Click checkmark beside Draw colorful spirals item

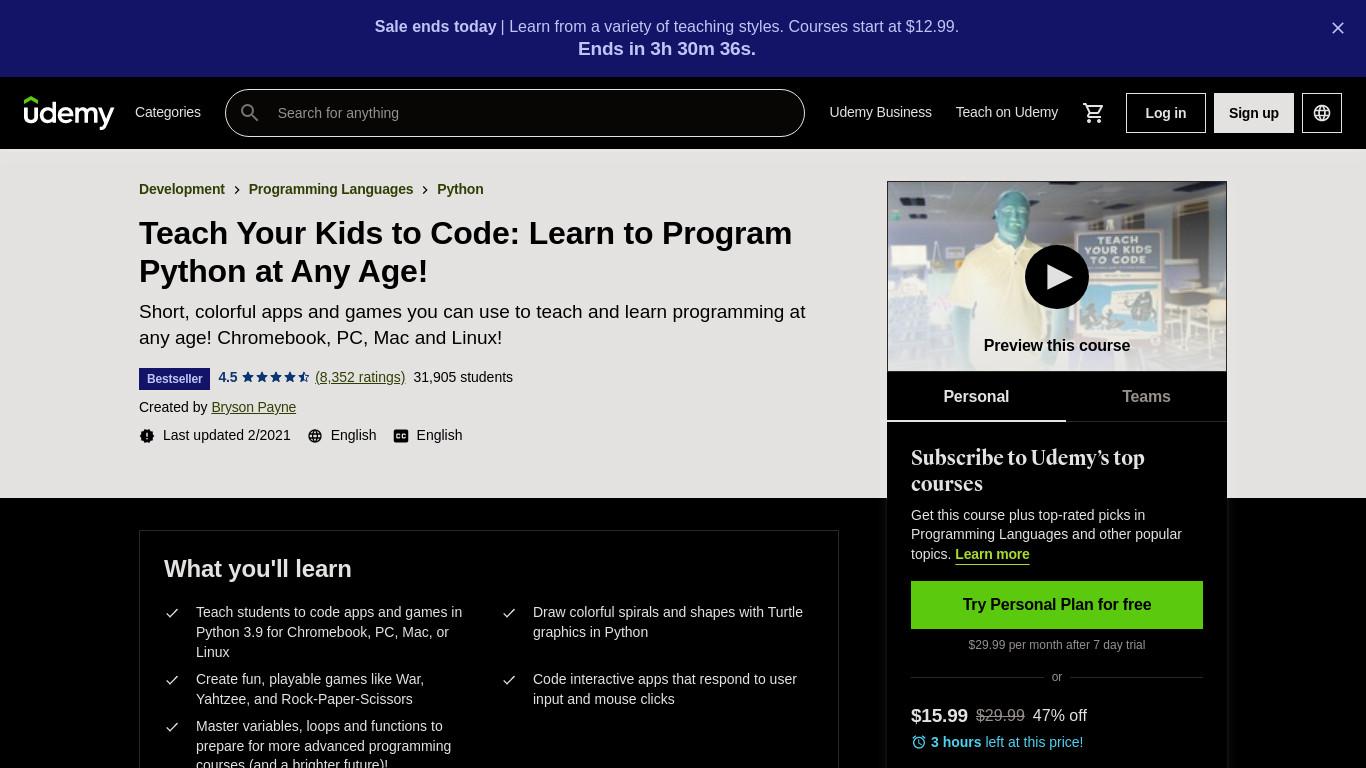pyautogui.click(x=509, y=613)
